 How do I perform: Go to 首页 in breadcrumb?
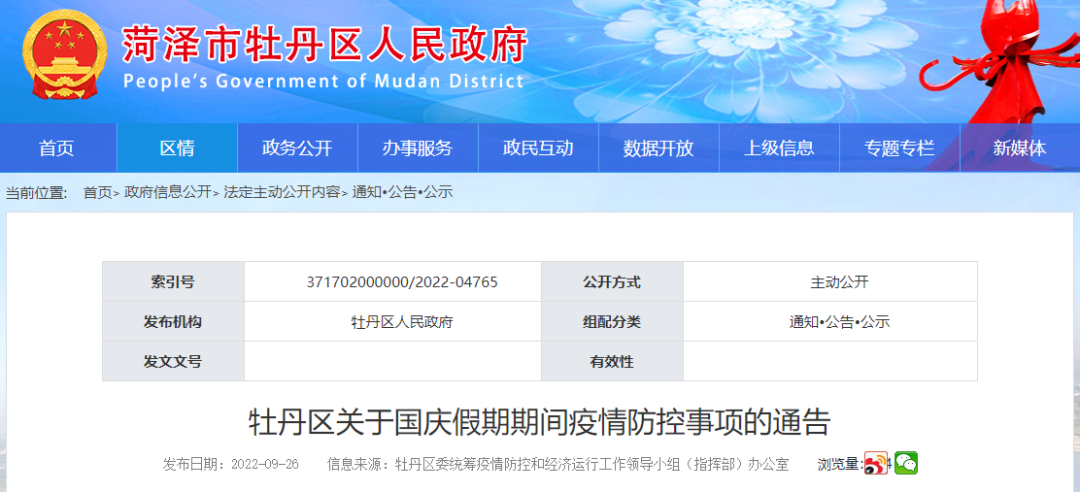pos(97,193)
